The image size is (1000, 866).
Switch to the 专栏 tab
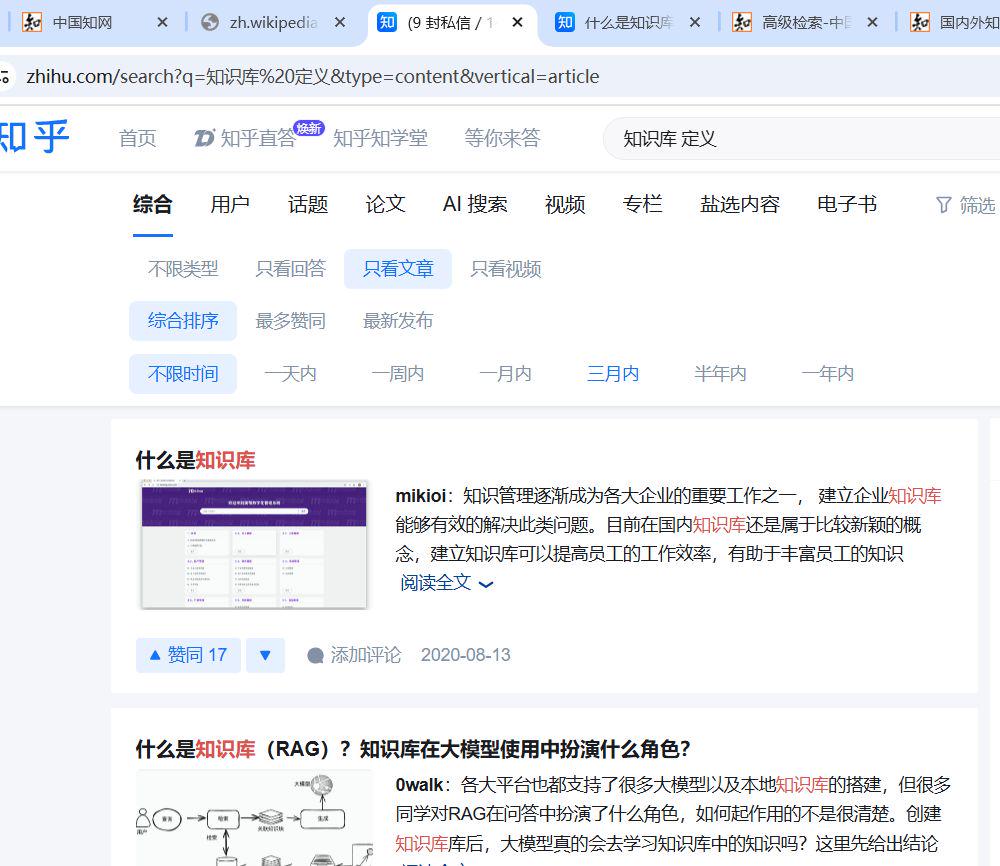642,204
